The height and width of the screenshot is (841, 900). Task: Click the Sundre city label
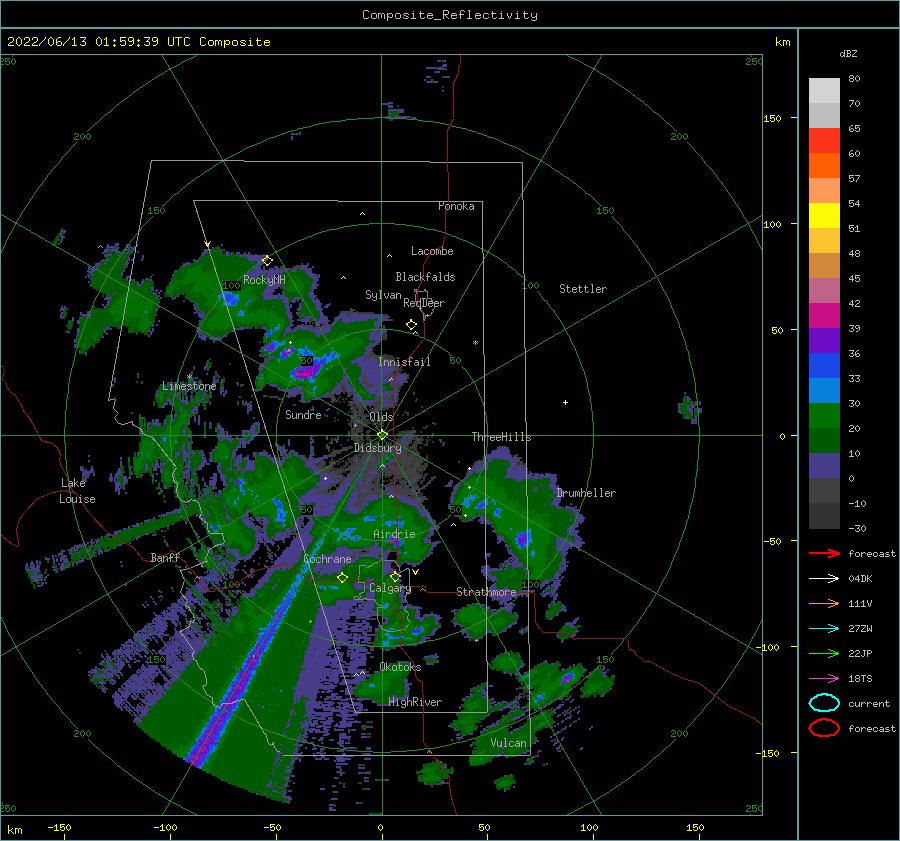click(x=304, y=414)
